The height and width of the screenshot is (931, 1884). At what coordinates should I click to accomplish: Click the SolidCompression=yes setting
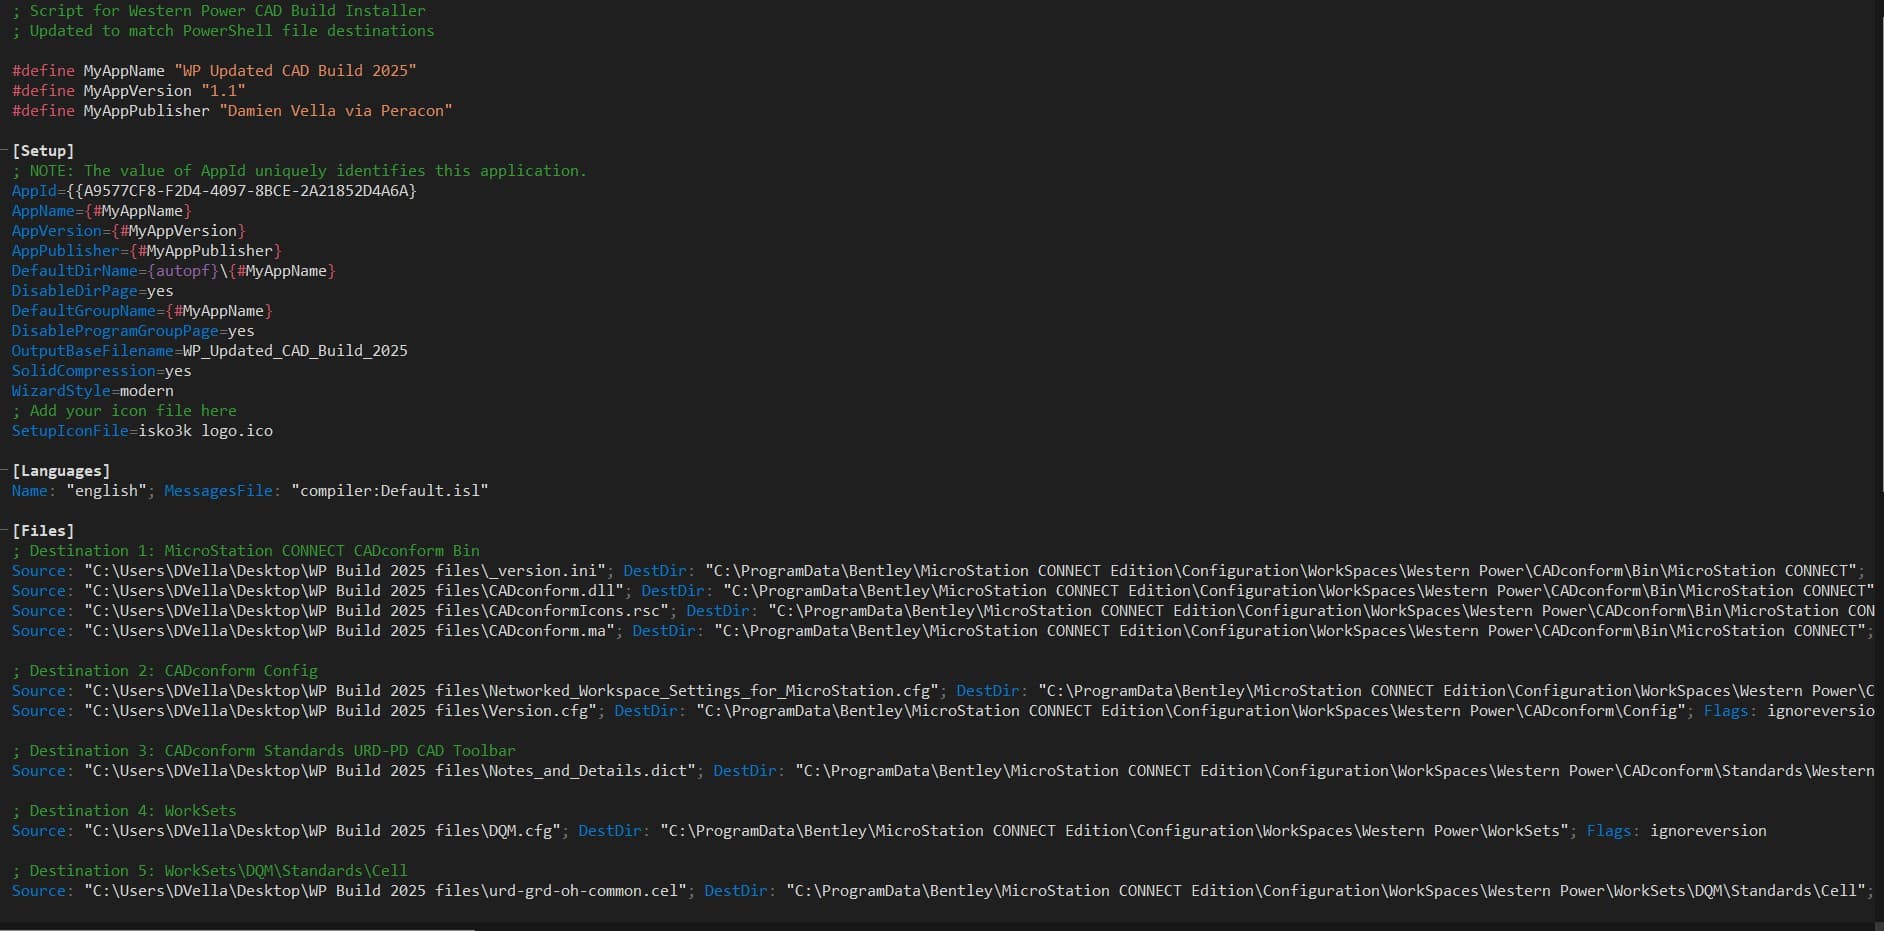pyautogui.click(x=100, y=371)
